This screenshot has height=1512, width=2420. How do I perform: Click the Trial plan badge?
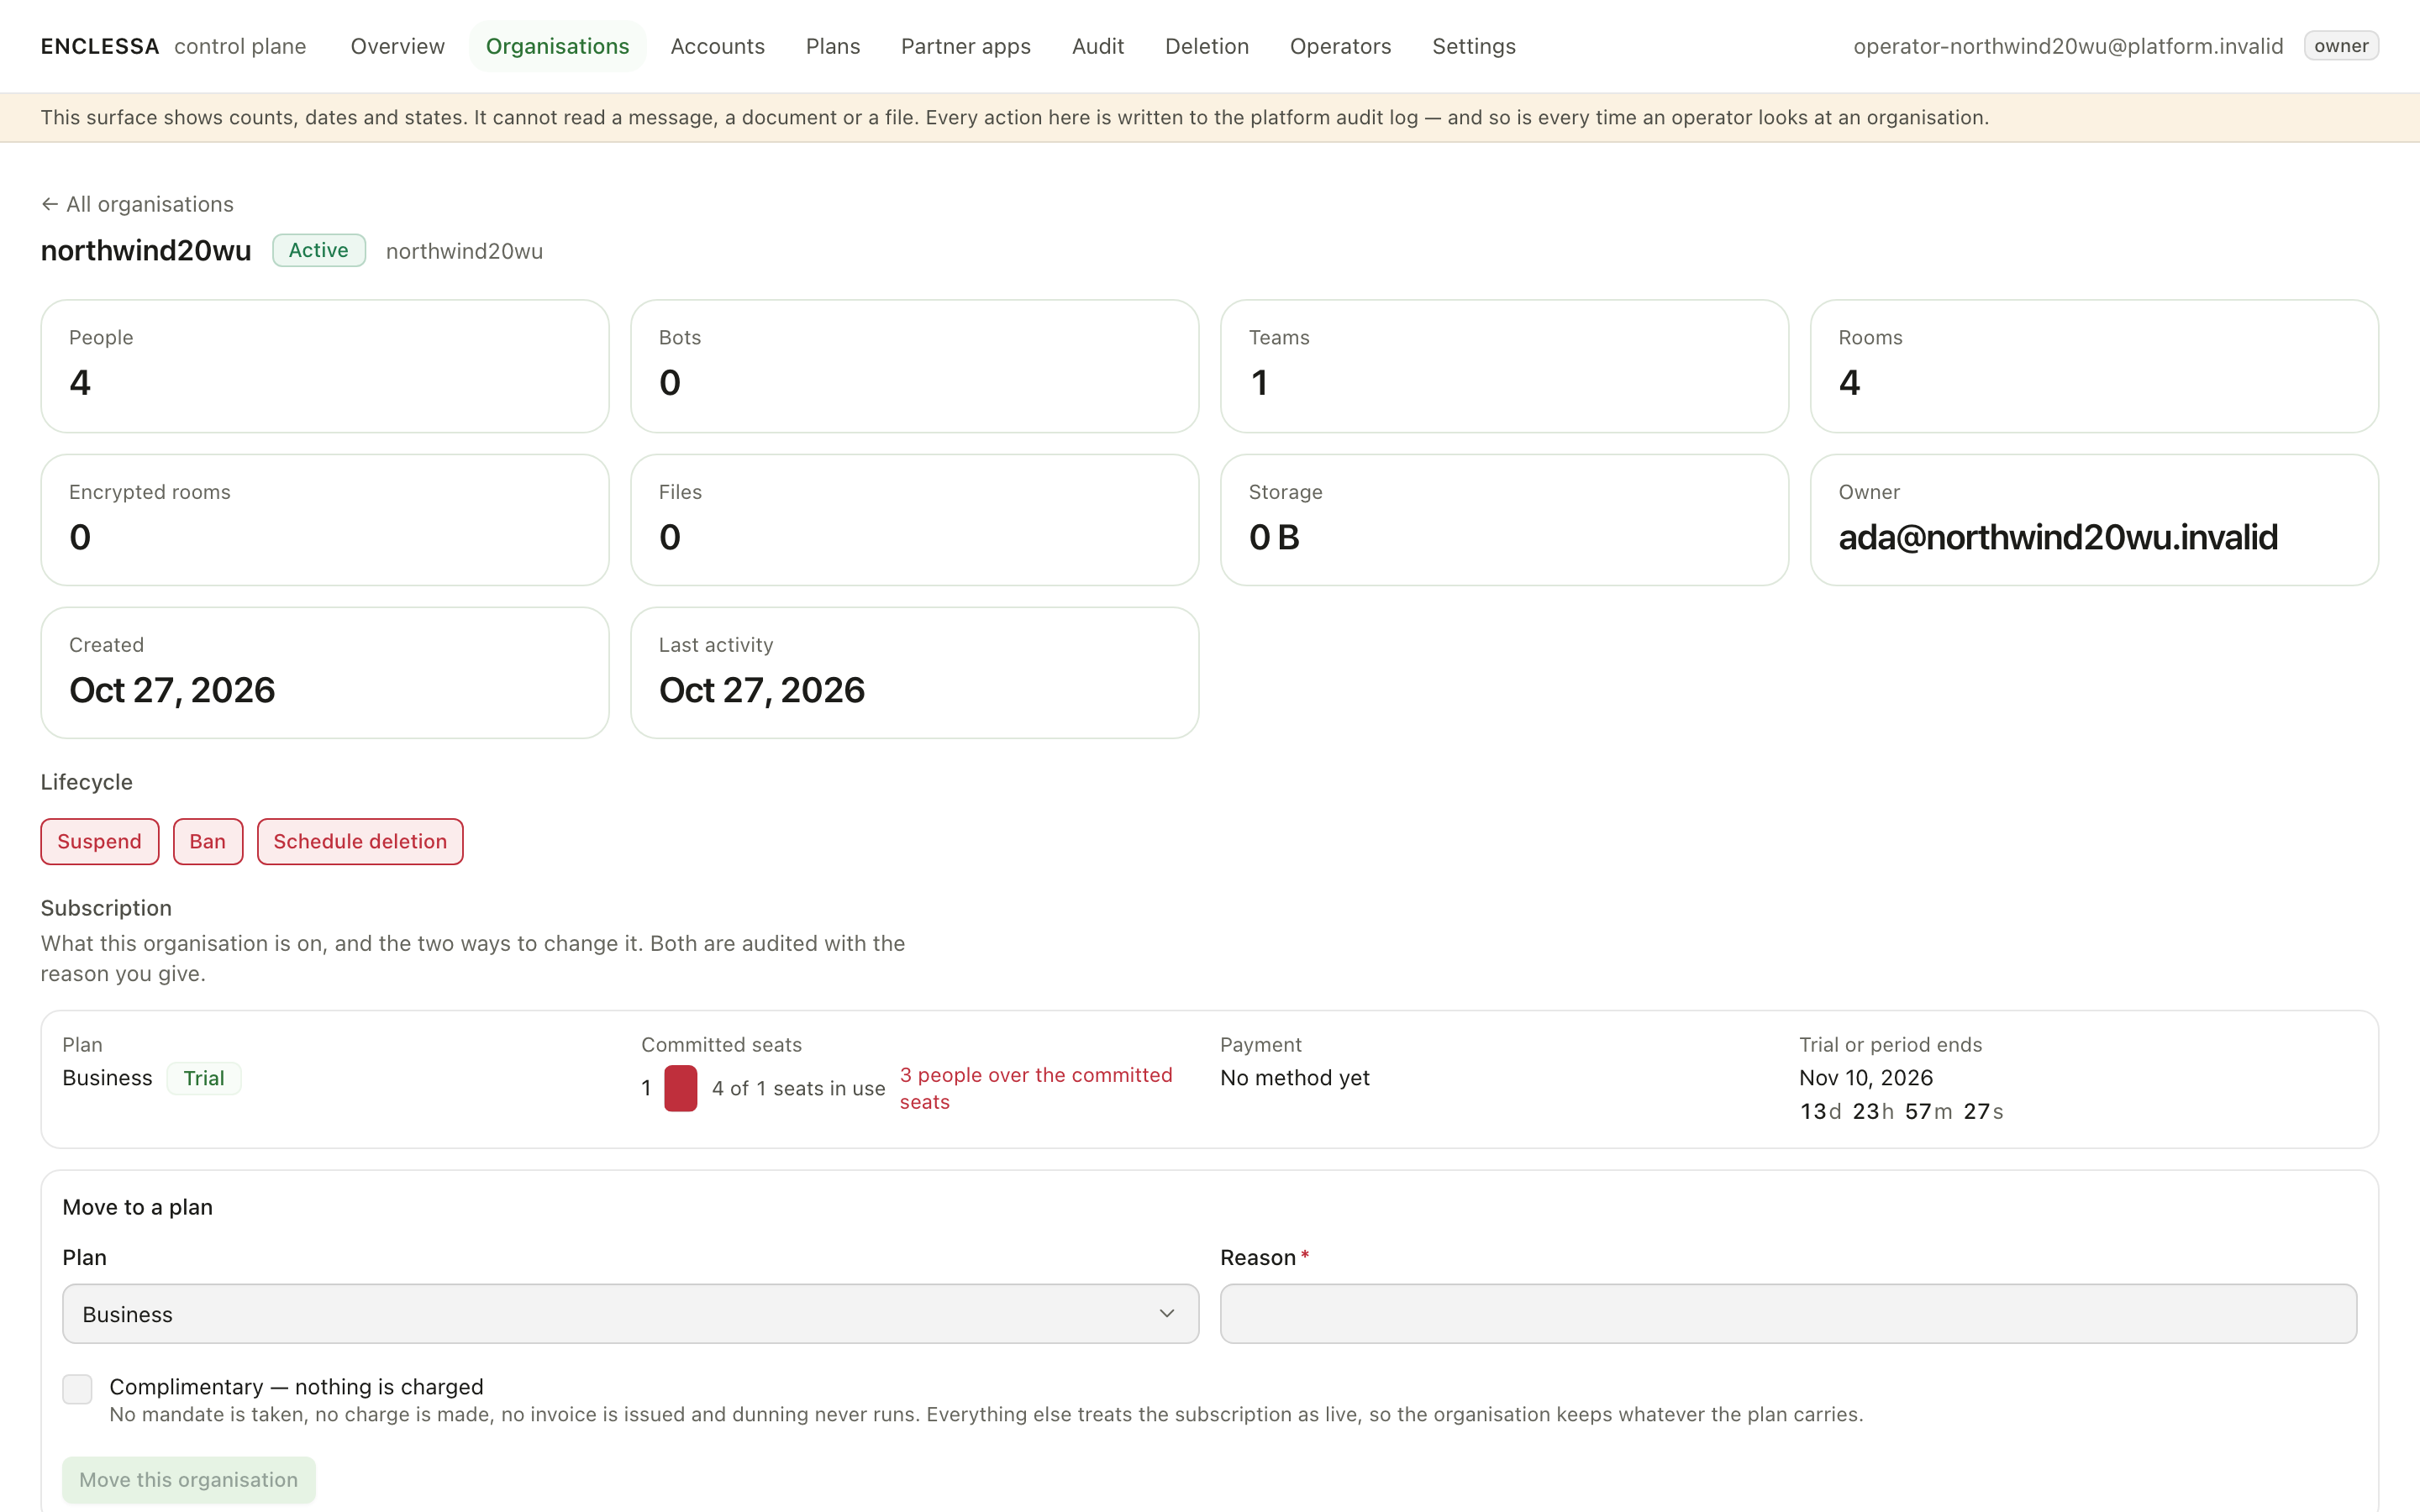click(x=204, y=1078)
